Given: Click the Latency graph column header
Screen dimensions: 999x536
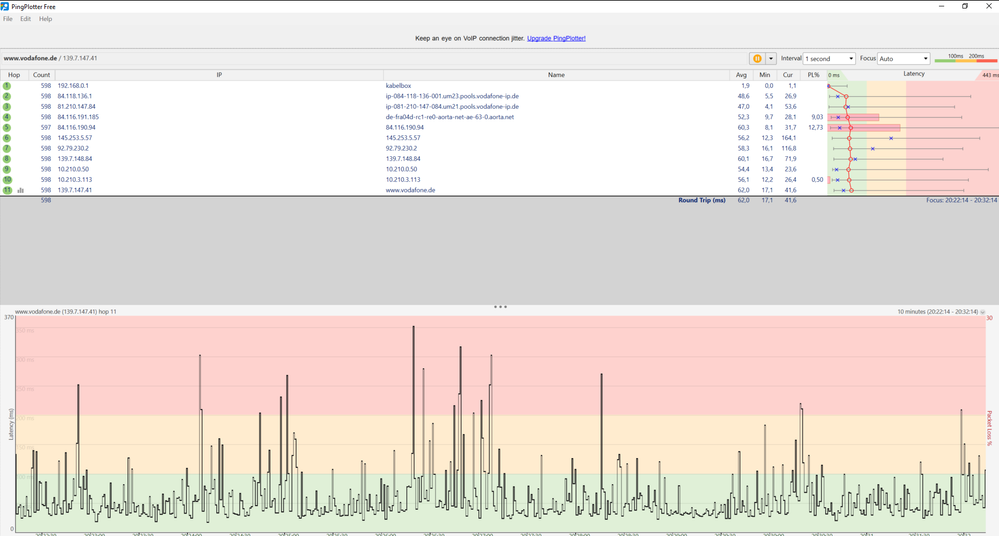Looking at the screenshot, I should pos(914,74).
